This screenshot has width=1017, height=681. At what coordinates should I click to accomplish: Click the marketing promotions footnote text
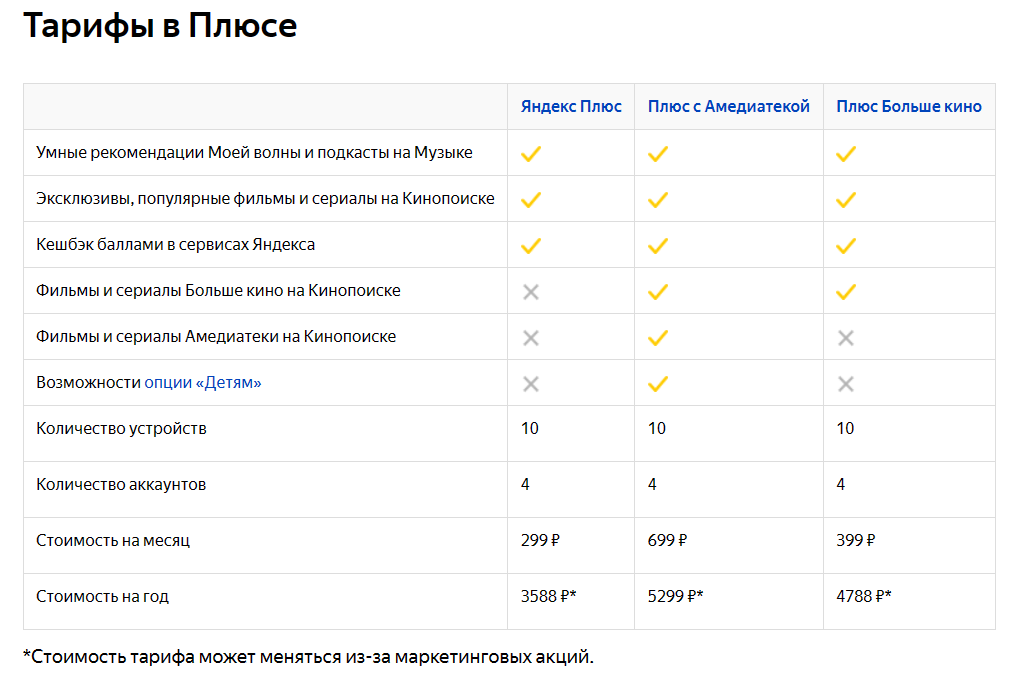pyautogui.click(x=308, y=657)
